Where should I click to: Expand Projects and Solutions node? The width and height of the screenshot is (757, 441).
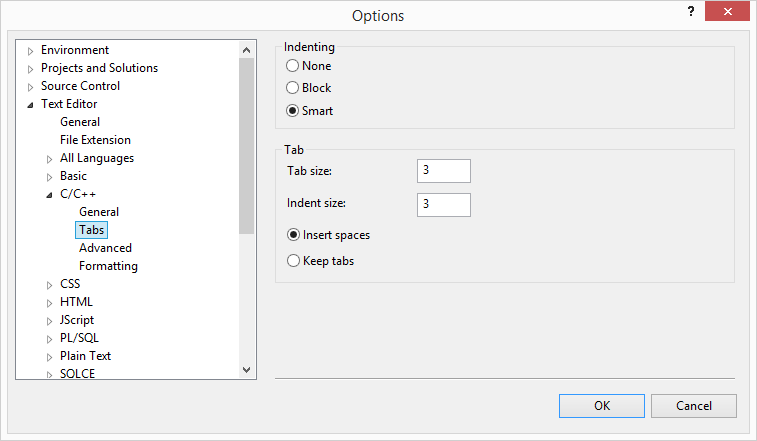pyautogui.click(x=30, y=69)
